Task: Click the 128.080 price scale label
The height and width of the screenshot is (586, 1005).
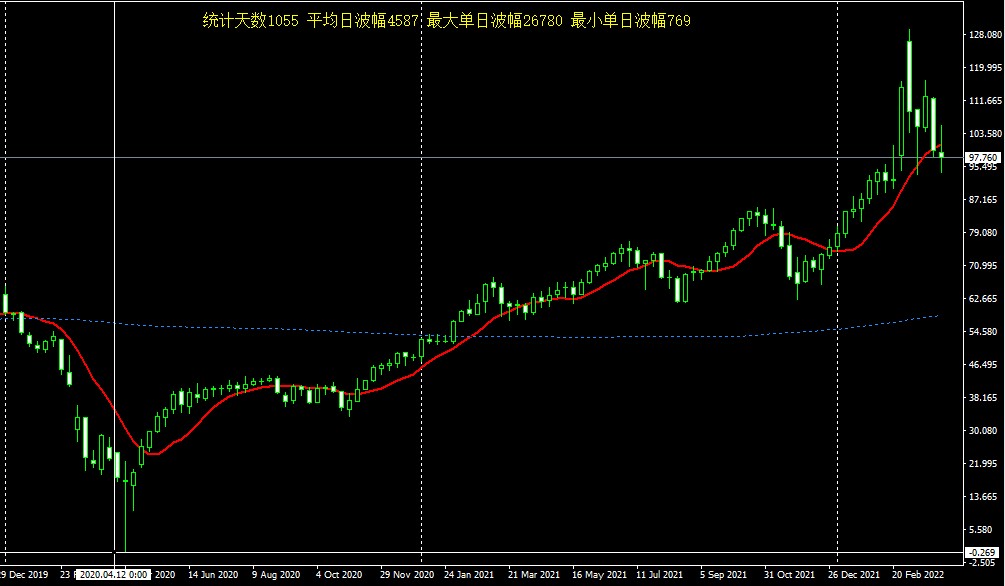Action: click(x=984, y=35)
